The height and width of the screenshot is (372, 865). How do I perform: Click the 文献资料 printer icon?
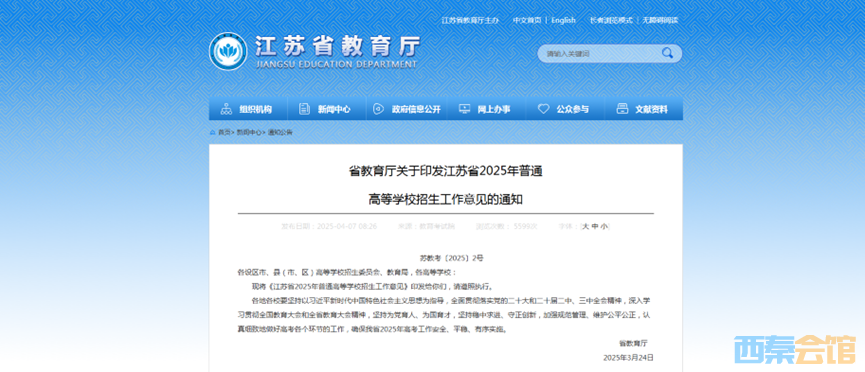[x=622, y=109]
